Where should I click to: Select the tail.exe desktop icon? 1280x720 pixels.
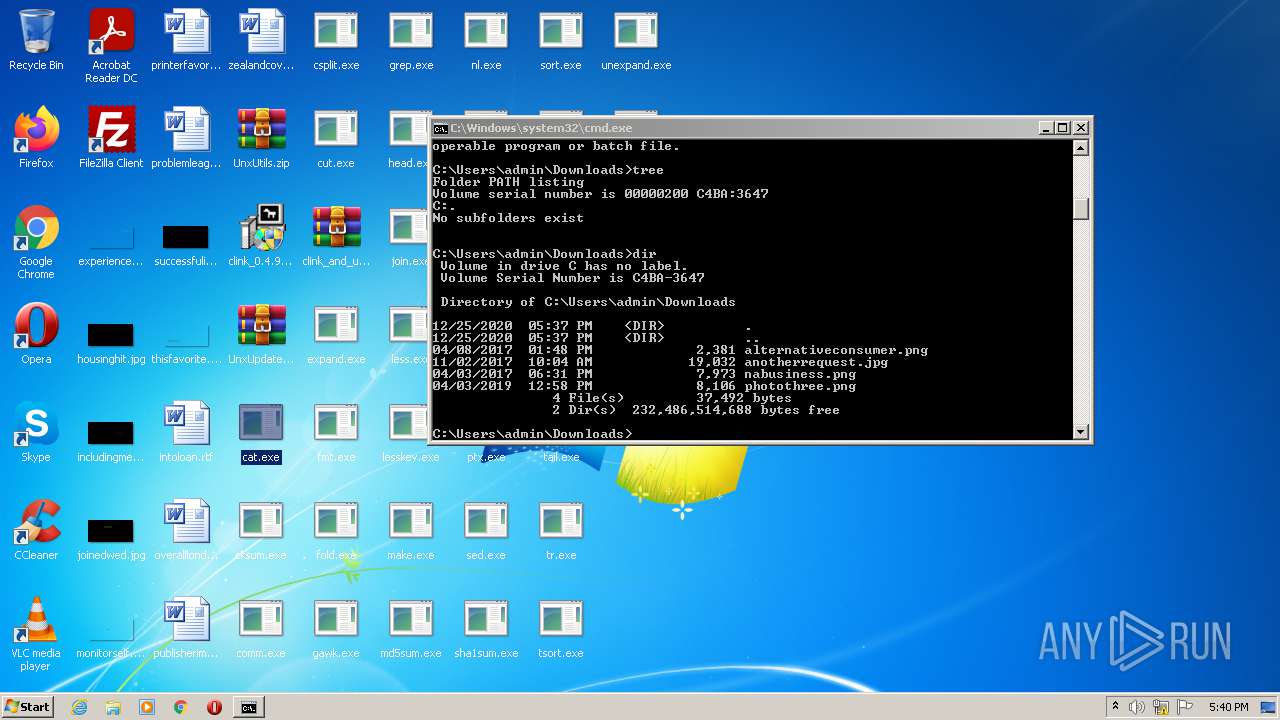[561, 456]
